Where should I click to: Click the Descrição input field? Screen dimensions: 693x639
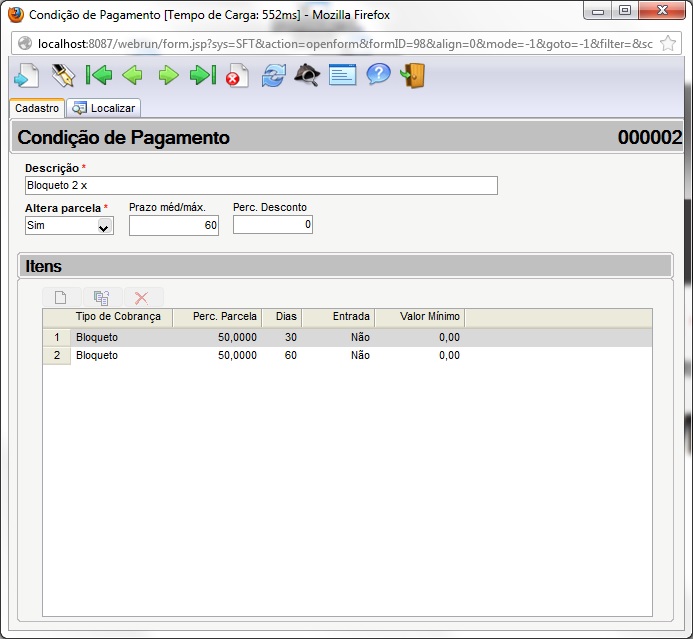pos(261,185)
